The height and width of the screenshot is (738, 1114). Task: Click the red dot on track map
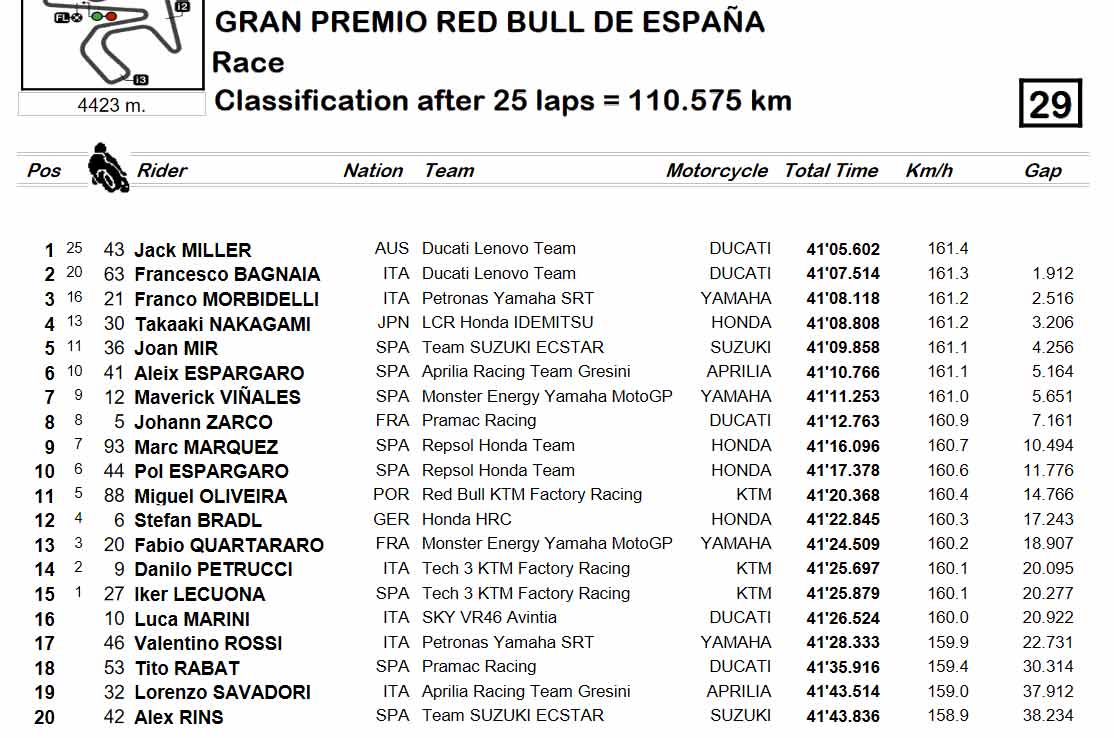tap(111, 16)
